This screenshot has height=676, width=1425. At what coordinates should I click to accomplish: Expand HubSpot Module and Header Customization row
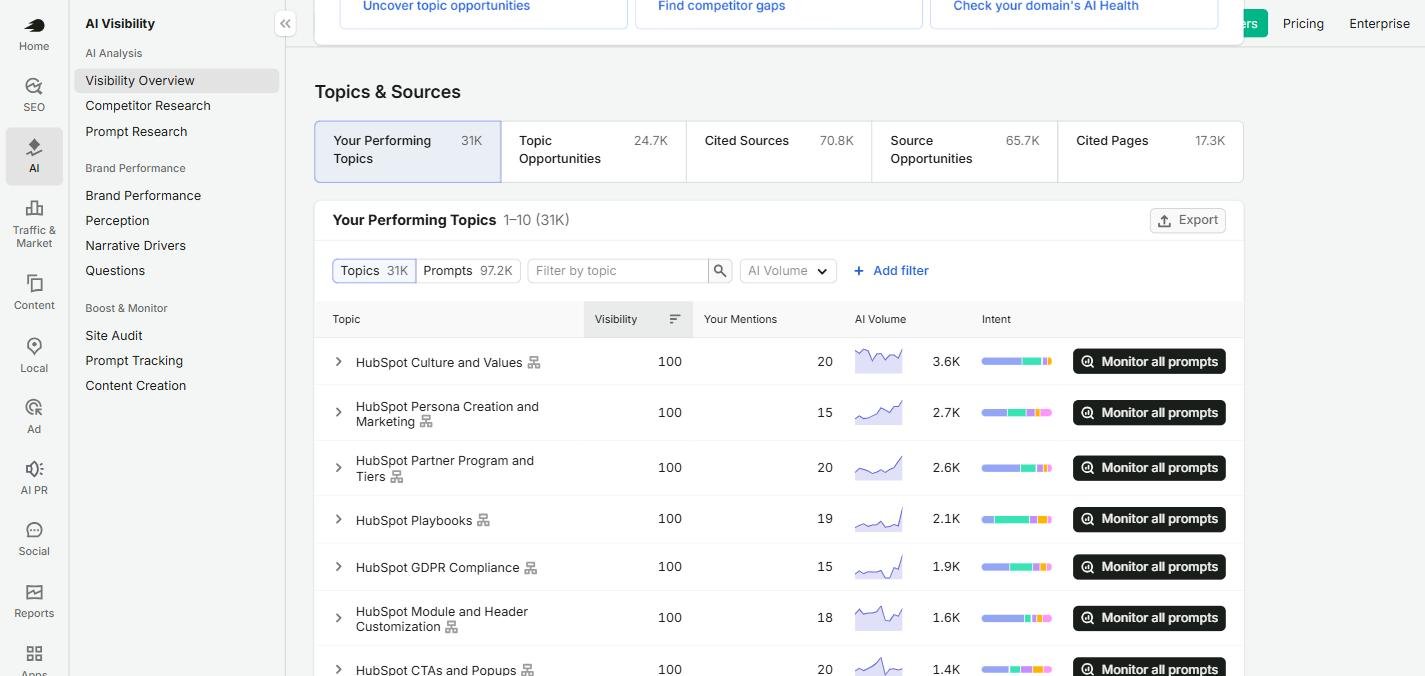(338, 618)
